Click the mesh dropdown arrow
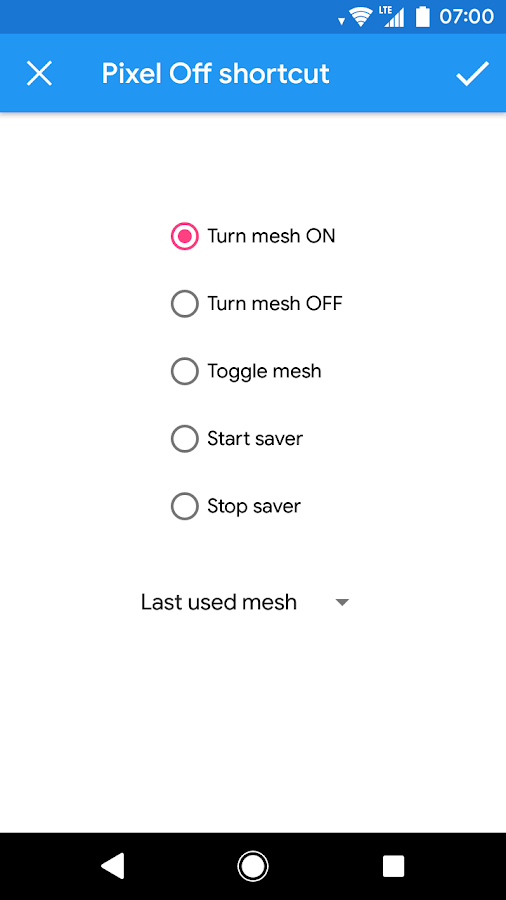Viewport: 506px width, 900px height. (342, 603)
